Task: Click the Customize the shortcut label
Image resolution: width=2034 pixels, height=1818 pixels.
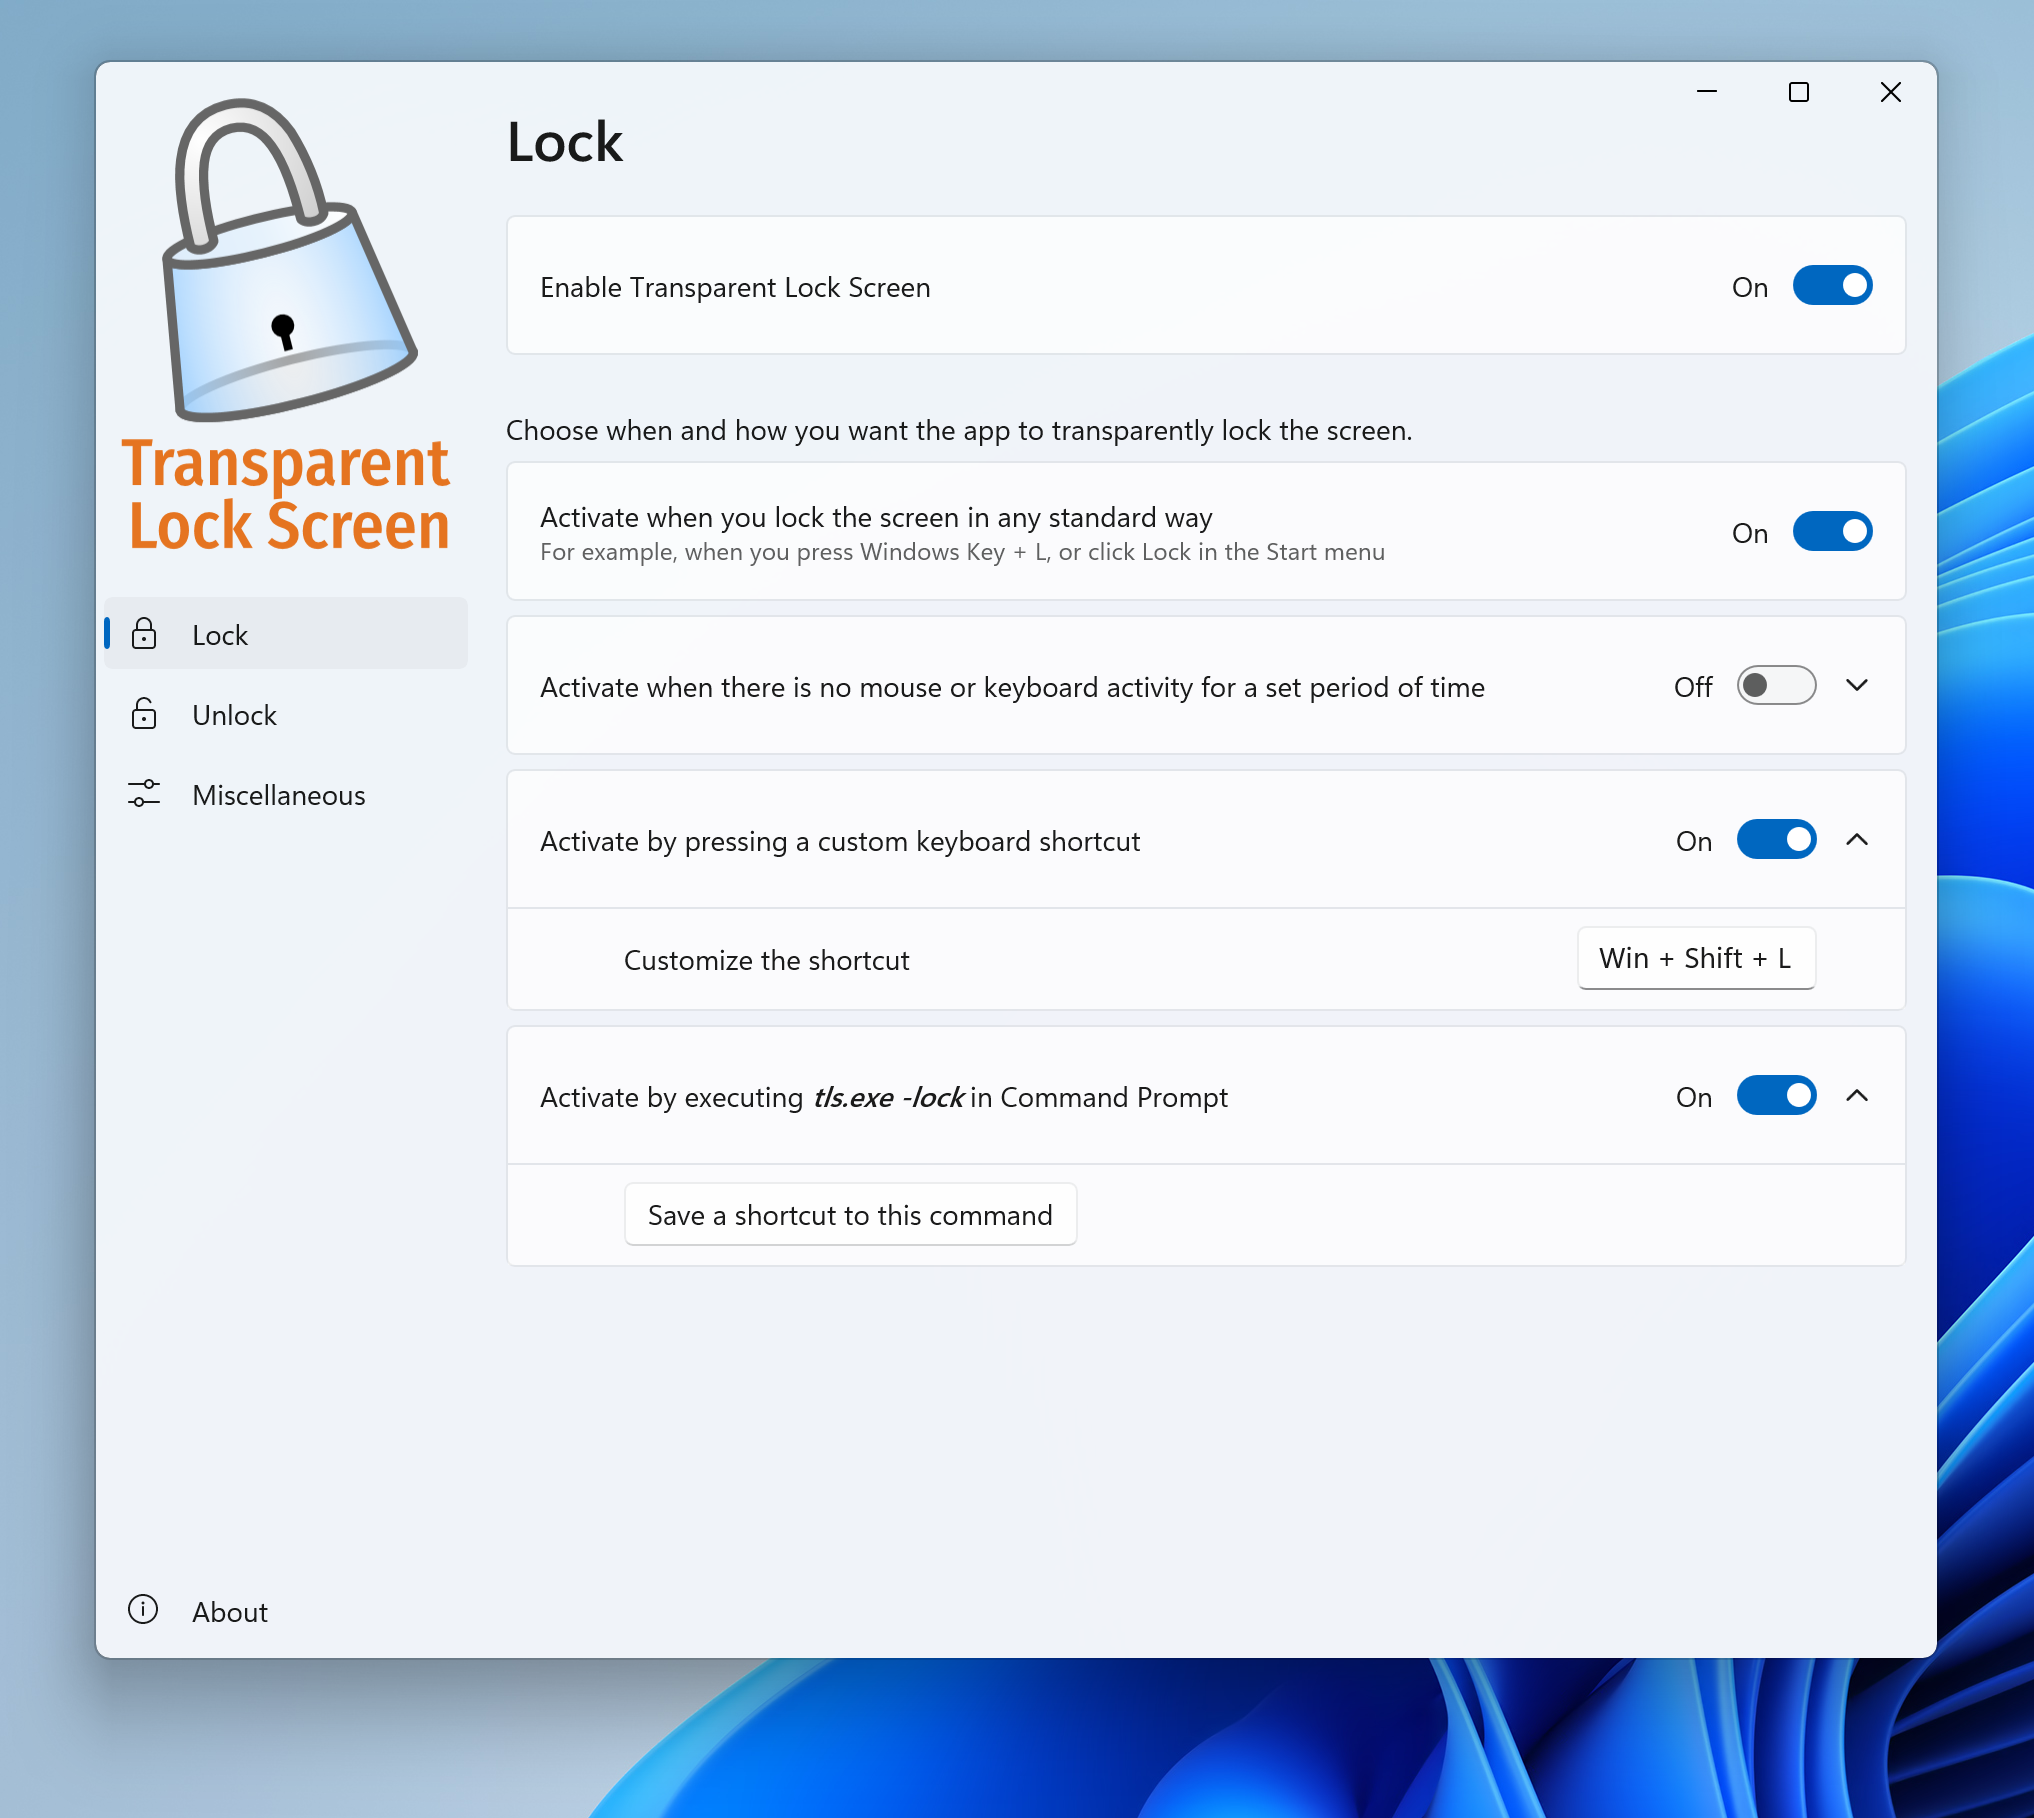Action: pyautogui.click(x=766, y=960)
